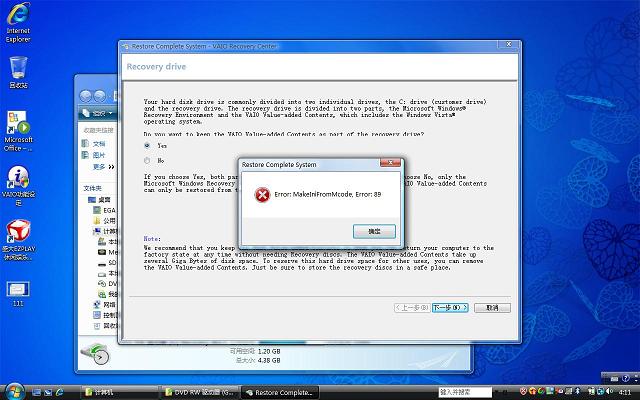This screenshot has width=640, height=400.
Task: Open the 组织 dropdown in Explorer toolbar
Action: [x=98, y=113]
